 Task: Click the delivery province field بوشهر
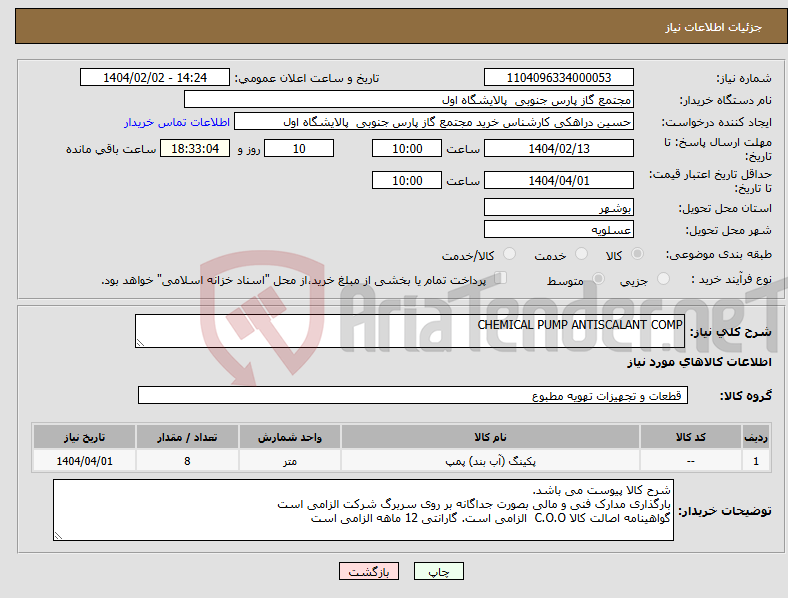(x=558, y=207)
